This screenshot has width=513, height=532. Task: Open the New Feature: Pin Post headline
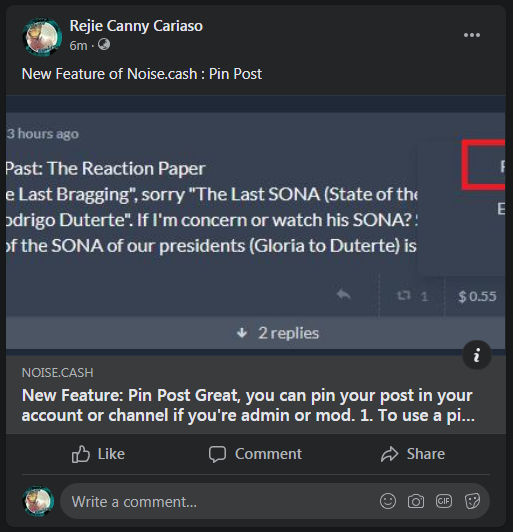click(x=248, y=405)
